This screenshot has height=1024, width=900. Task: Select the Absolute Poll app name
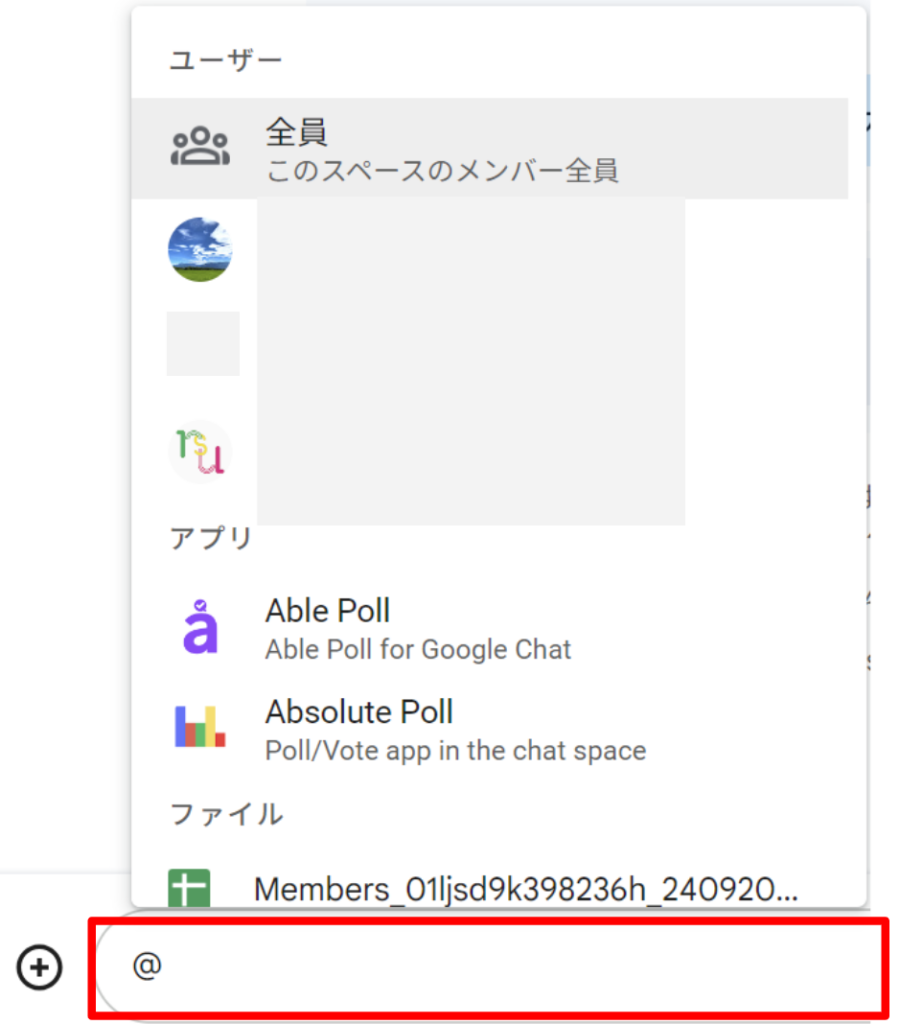click(359, 712)
